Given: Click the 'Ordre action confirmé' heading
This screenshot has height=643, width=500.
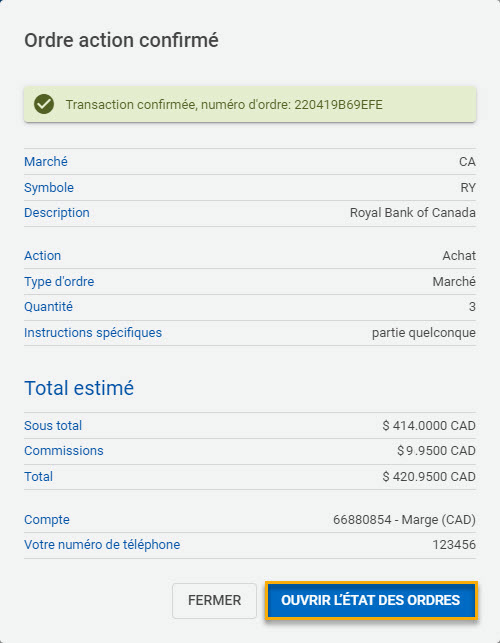Looking at the screenshot, I should (121, 40).
